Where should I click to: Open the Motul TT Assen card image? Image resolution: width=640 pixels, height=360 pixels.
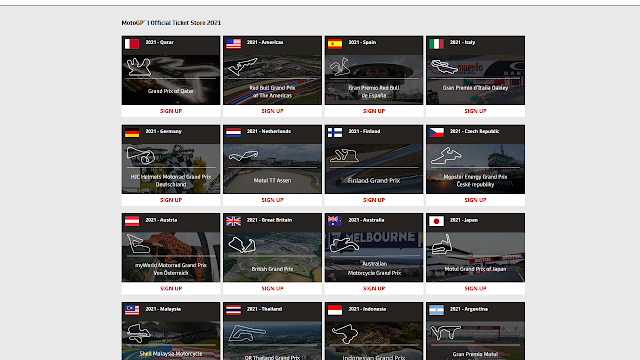point(272,169)
